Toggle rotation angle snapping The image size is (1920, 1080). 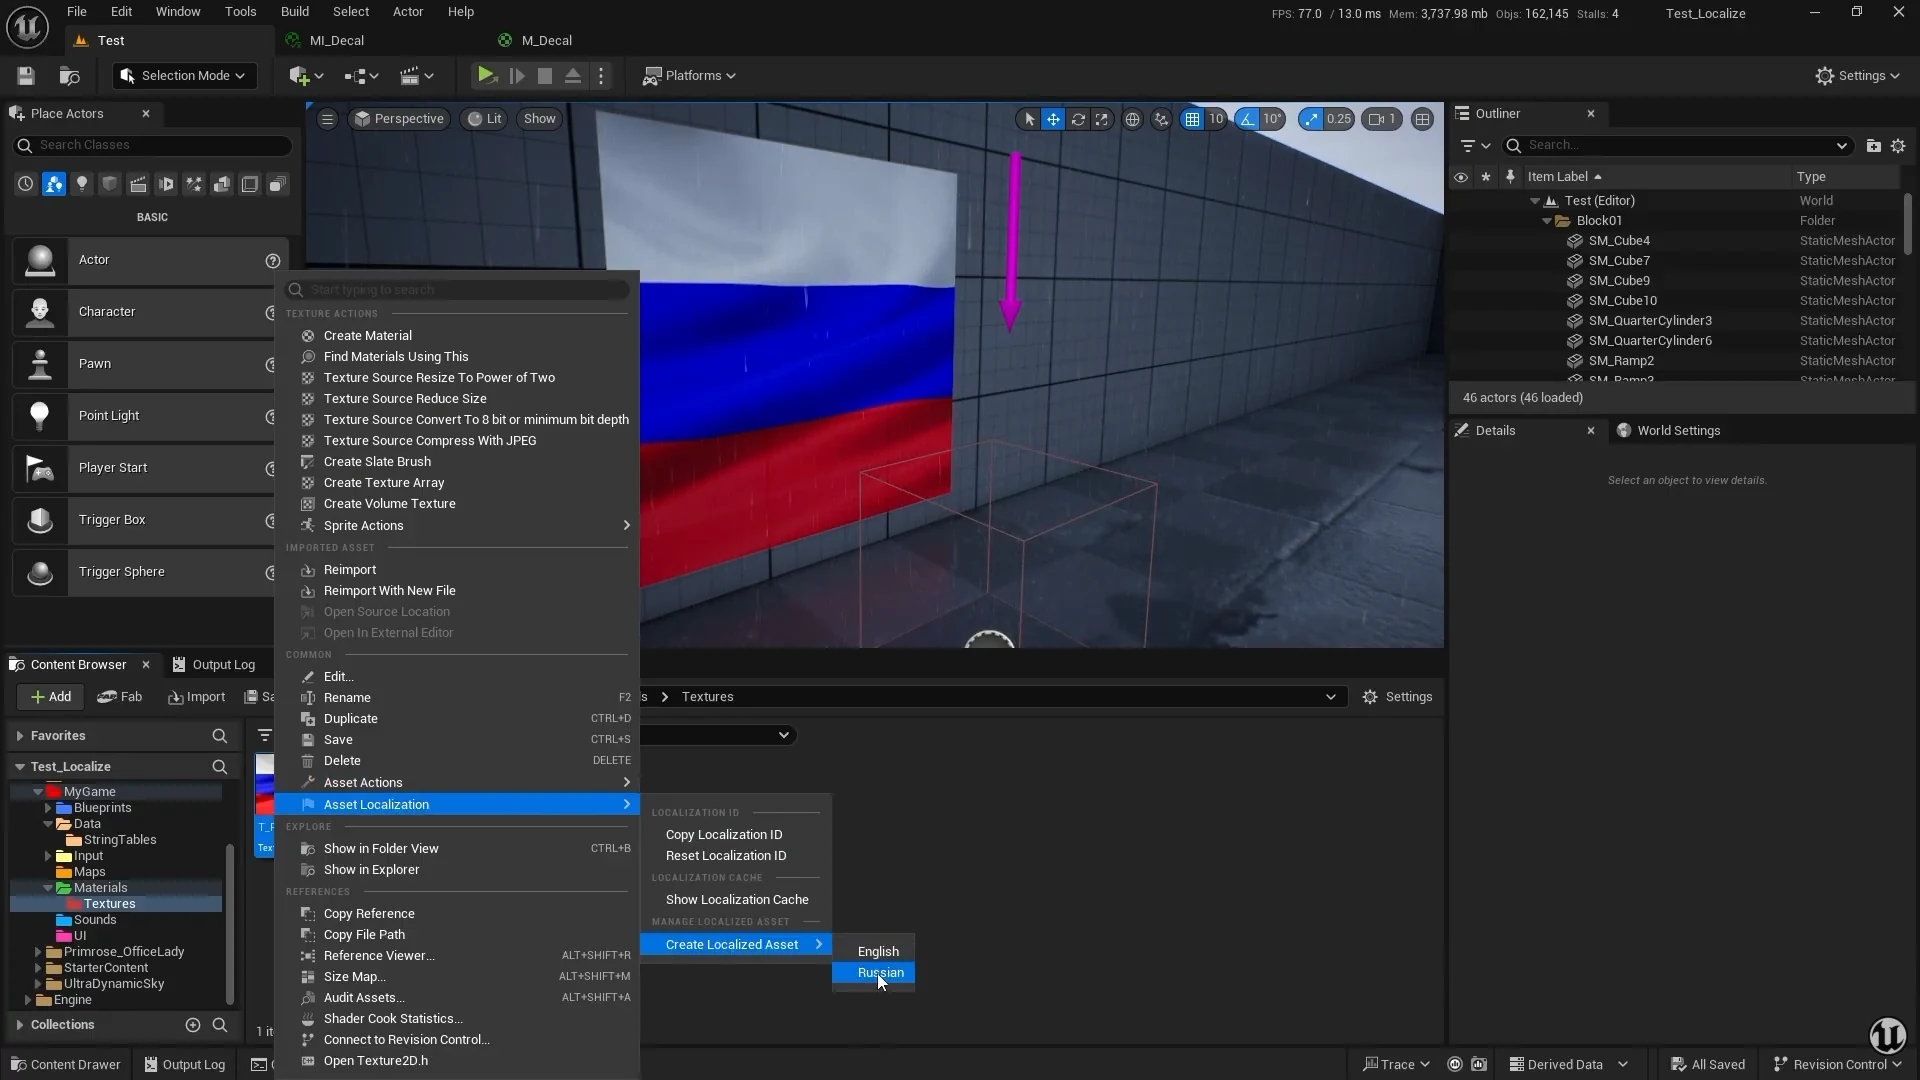(x=1246, y=119)
